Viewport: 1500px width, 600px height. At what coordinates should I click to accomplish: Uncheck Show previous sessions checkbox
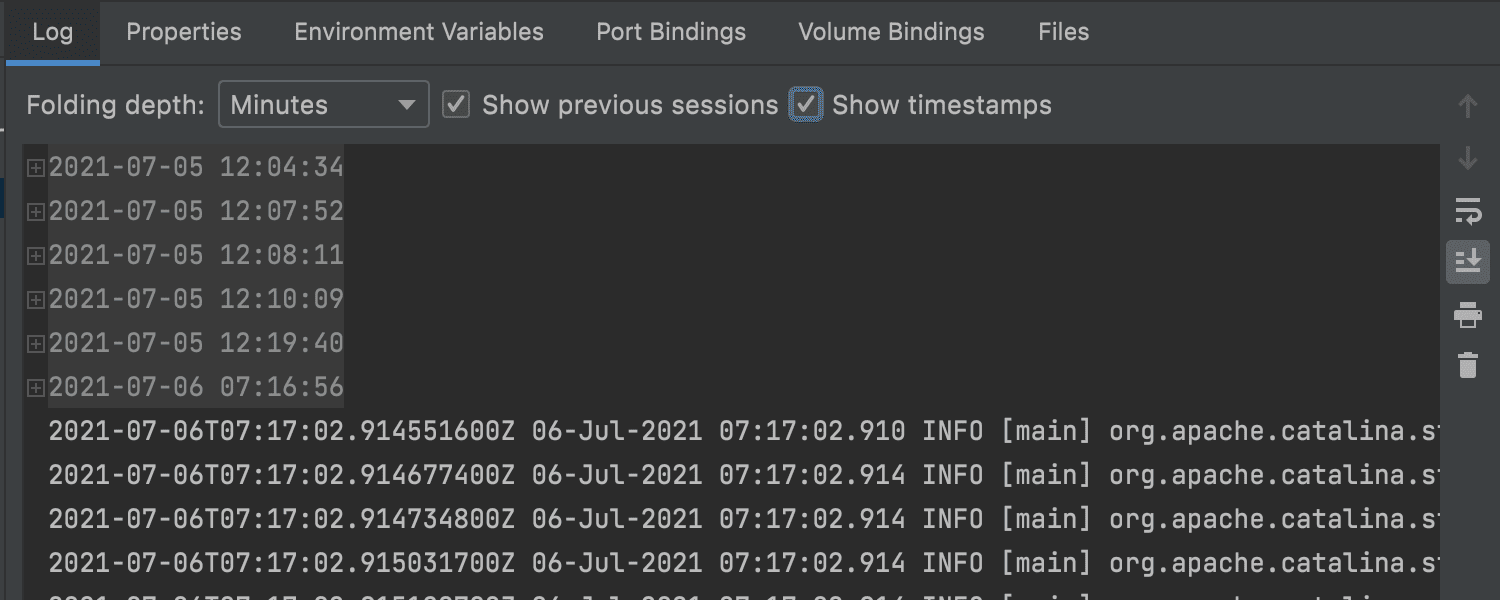pyautogui.click(x=456, y=104)
